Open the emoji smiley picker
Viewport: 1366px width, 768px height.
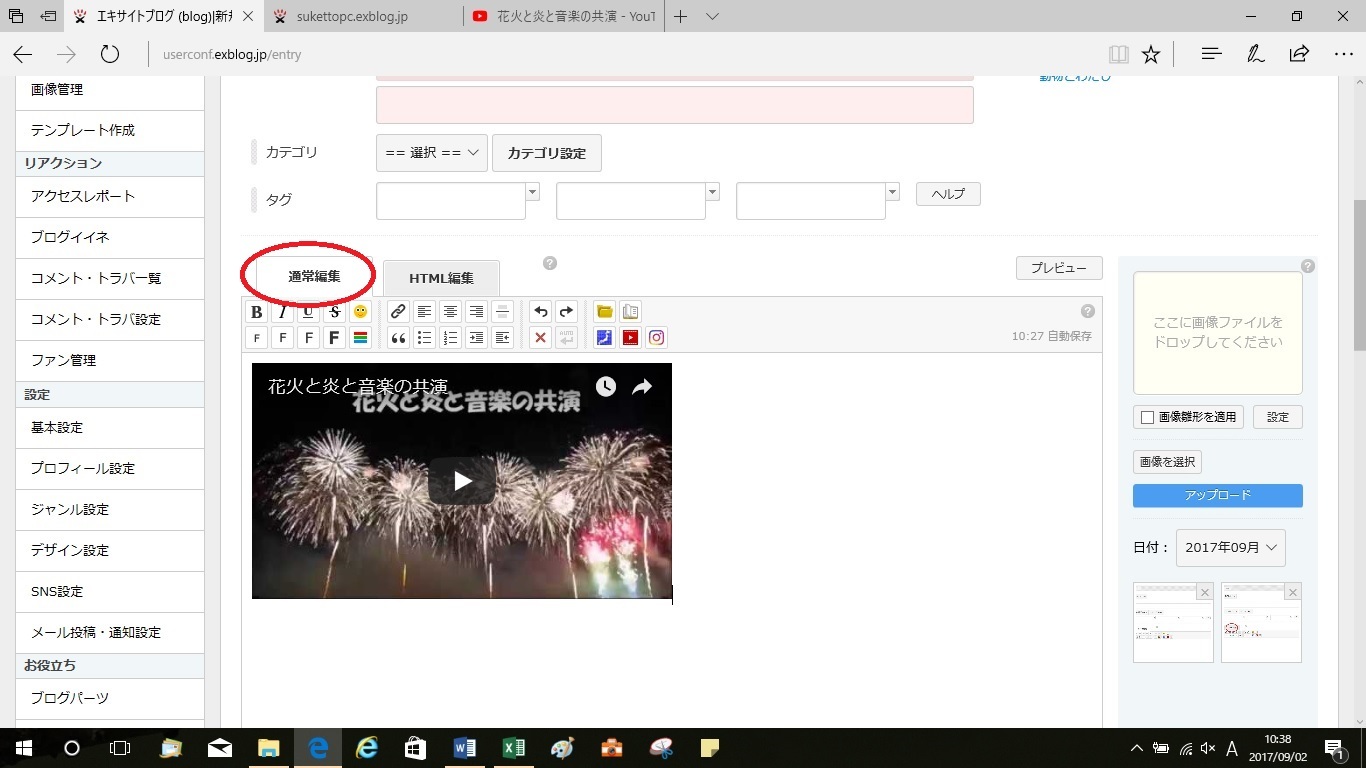pyautogui.click(x=361, y=312)
